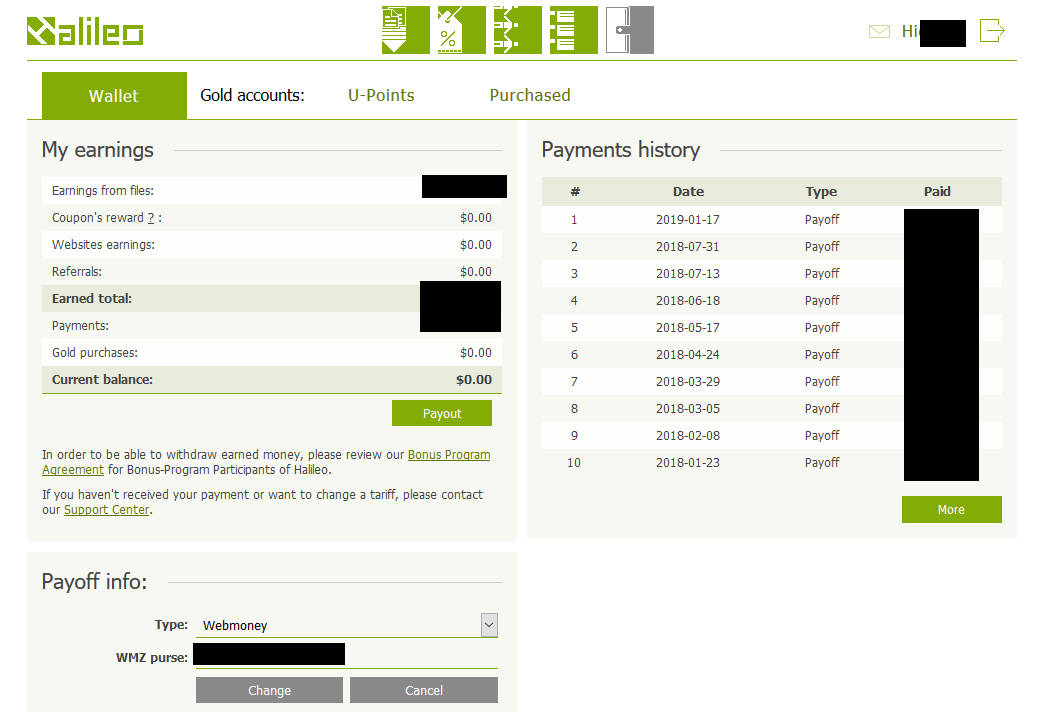Click the gray wallet icon

pyautogui.click(x=629, y=30)
